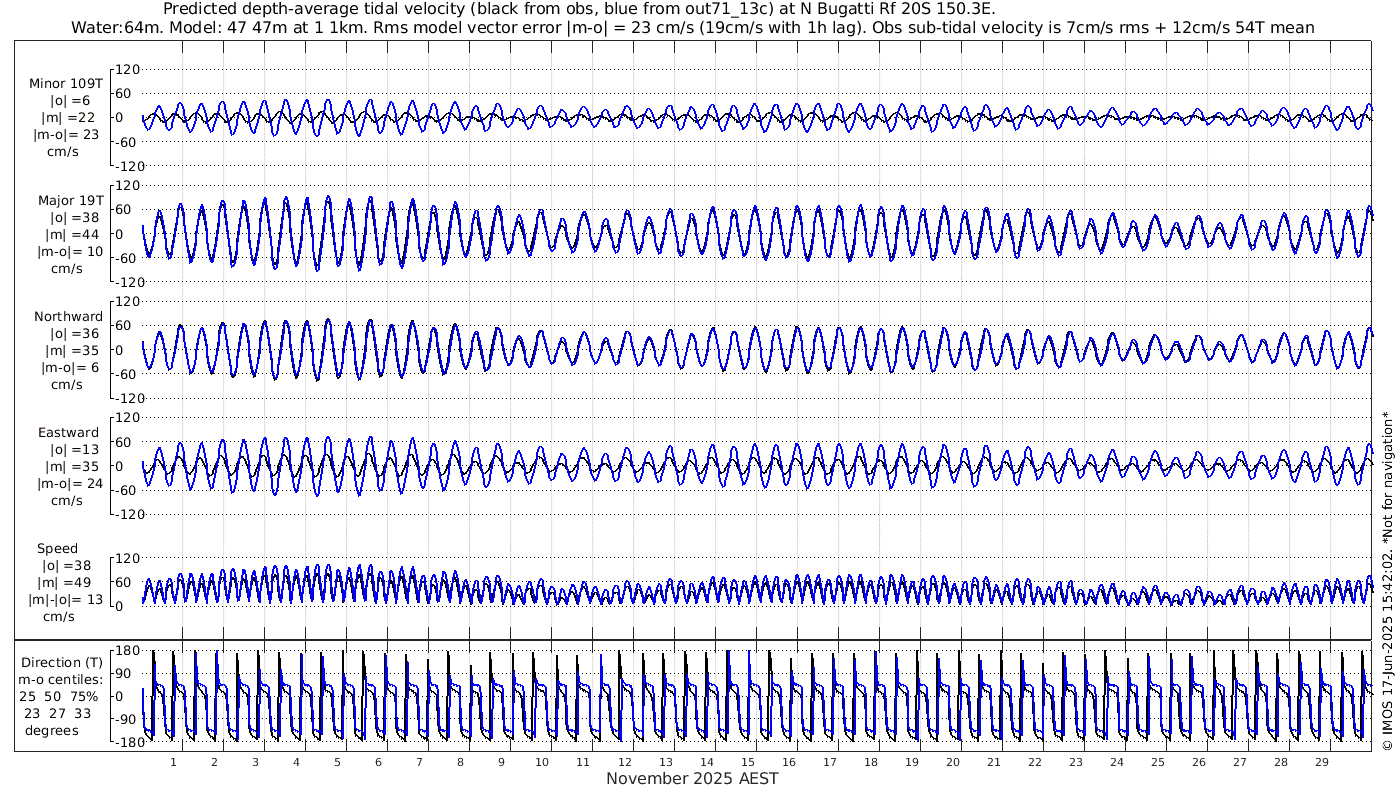Click the '|m-o|= 10' Major axis error value
This screenshot has width=1400, height=800.
68,252
